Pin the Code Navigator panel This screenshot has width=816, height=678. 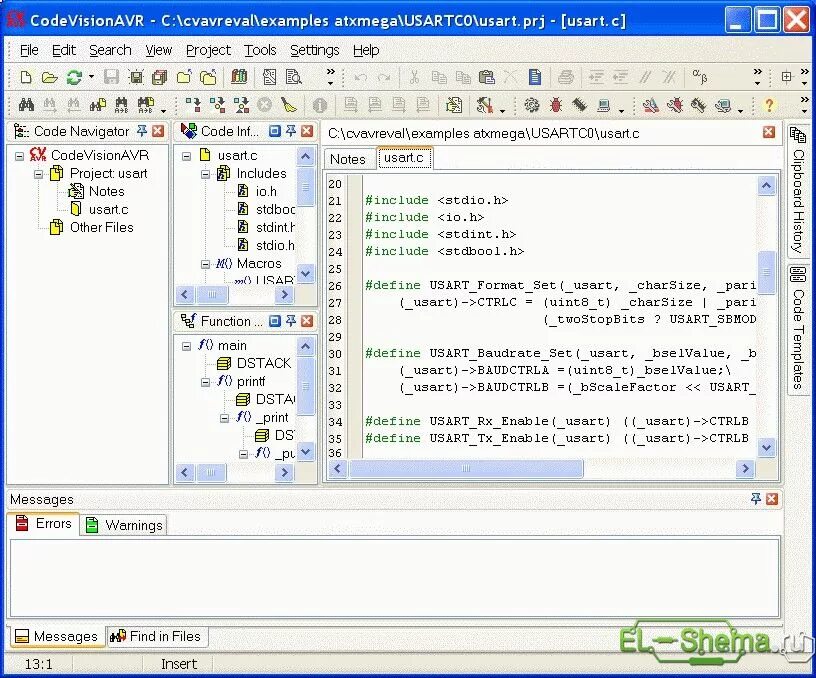(x=142, y=131)
